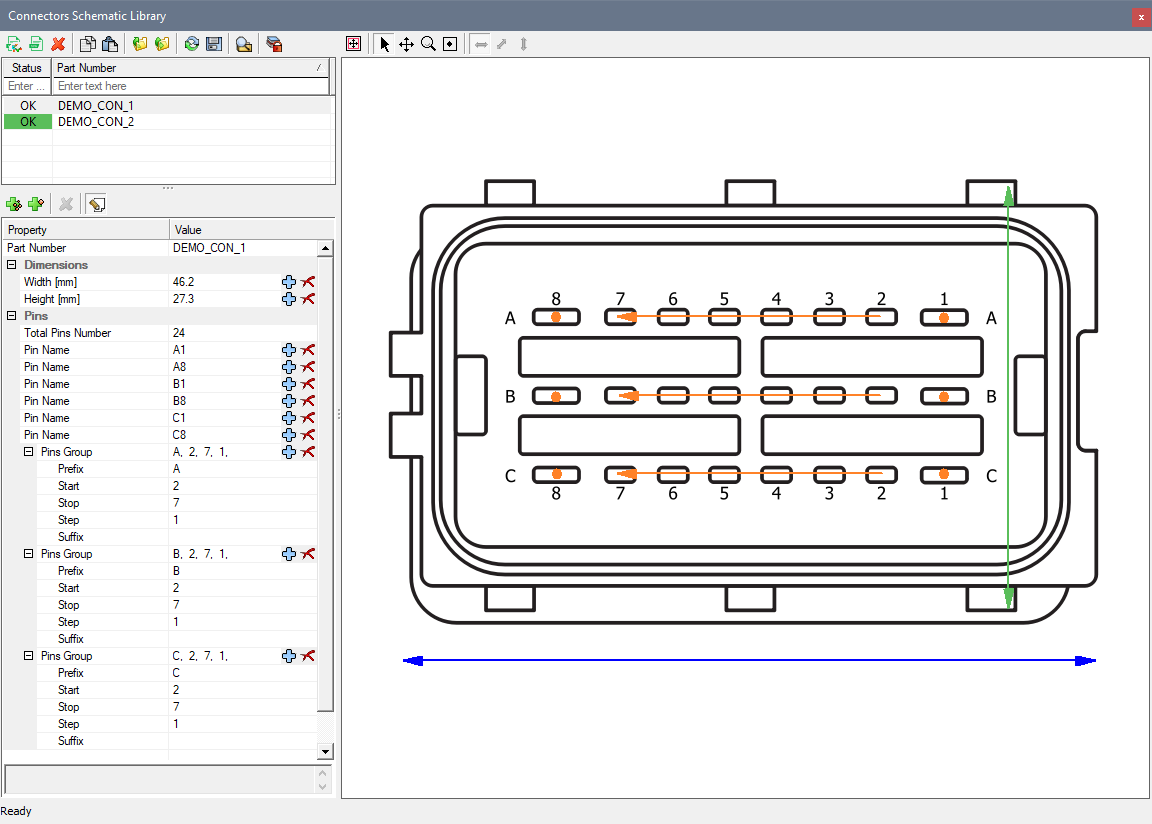Collapse the Dimensions section

(x=12, y=265)
